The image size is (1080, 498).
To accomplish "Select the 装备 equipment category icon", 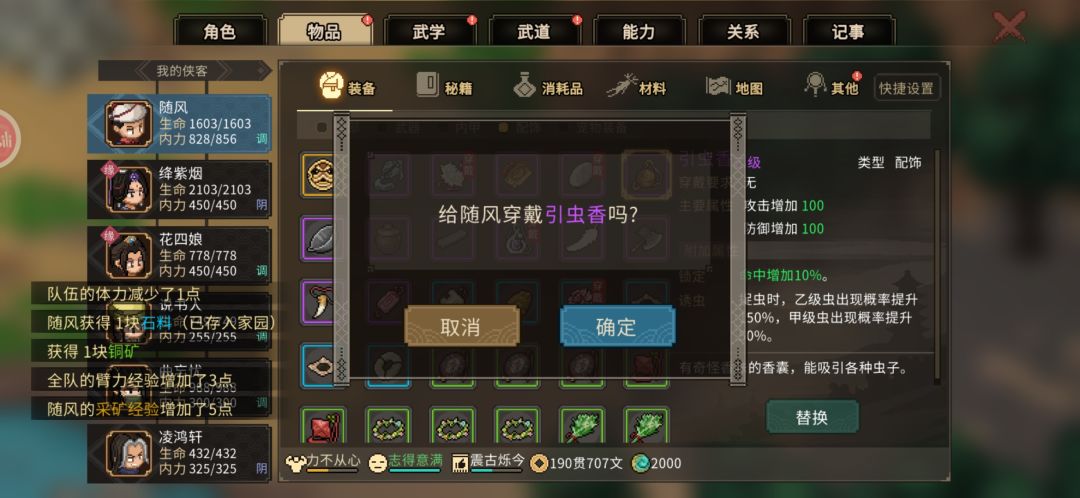I will (331, 85).
